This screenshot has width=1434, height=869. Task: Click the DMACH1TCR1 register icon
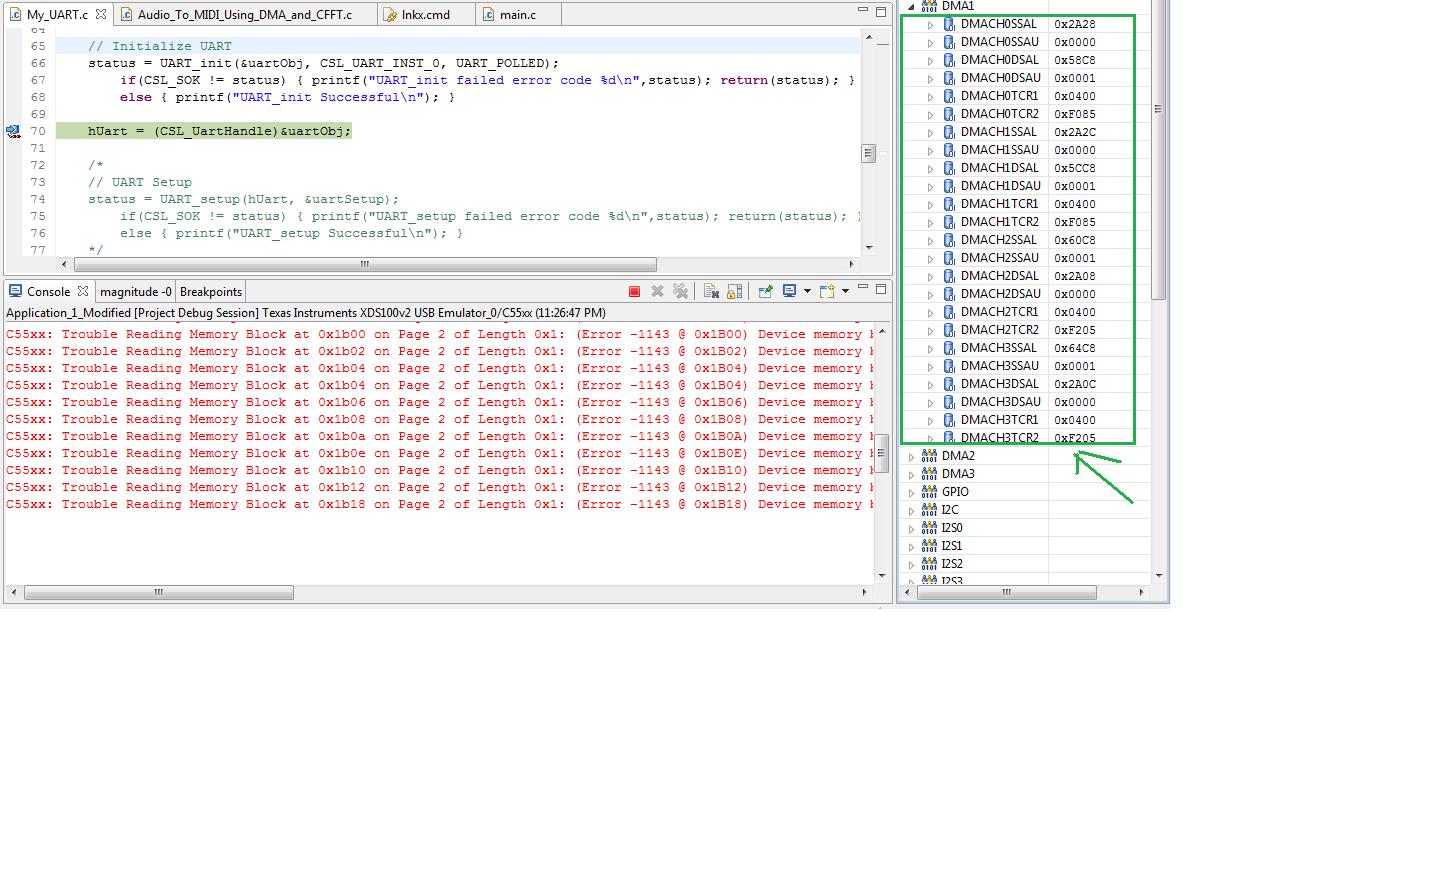click(x=949, y=204)
